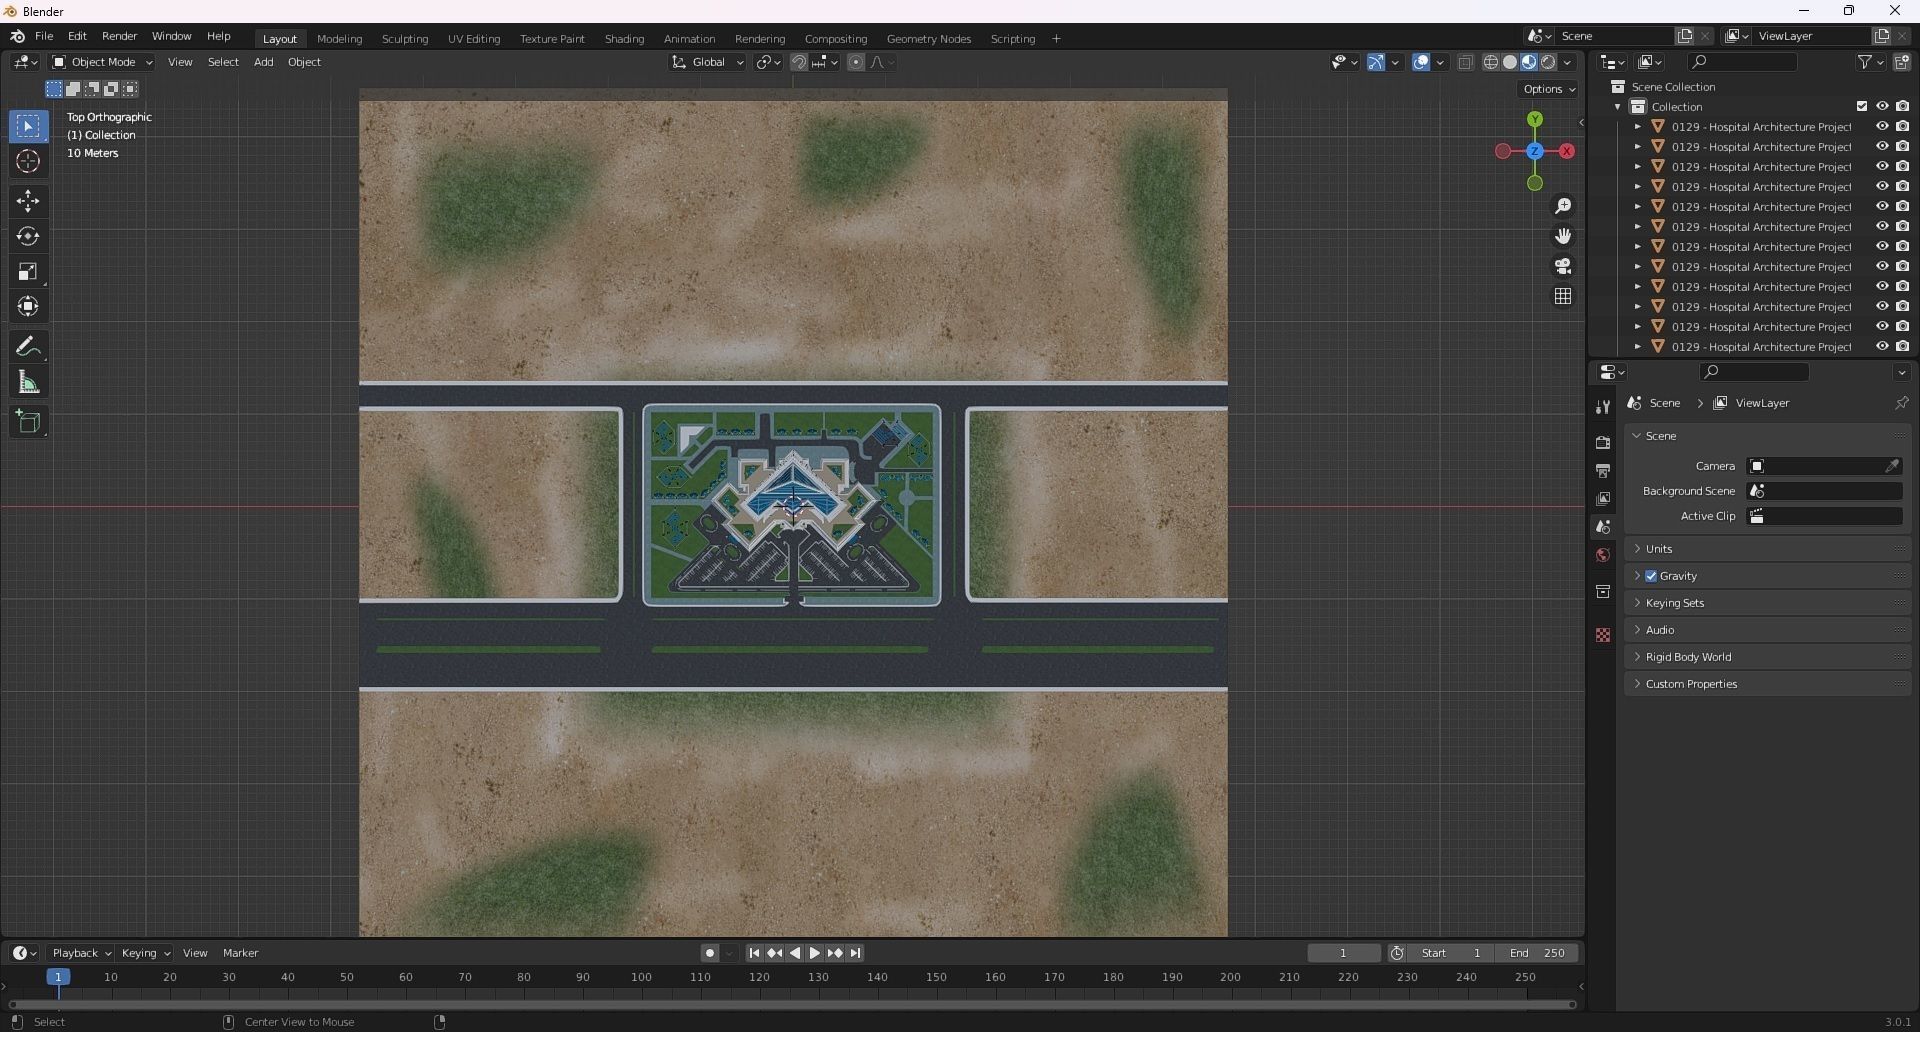Viewport: 1920px width, 1040px height.
Task: Click the Blender logo menu icon
Action: pos(17,36)
